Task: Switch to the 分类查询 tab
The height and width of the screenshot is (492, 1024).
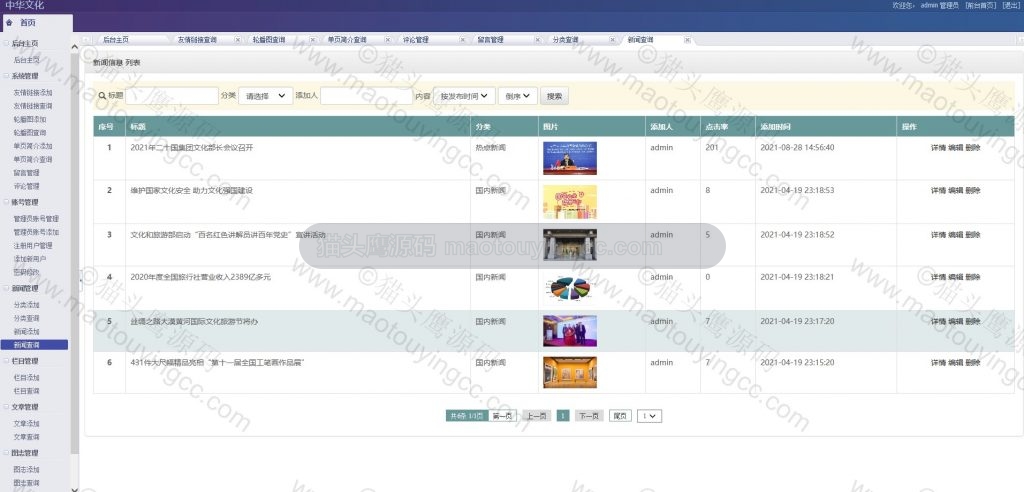Action: (566, 40)
